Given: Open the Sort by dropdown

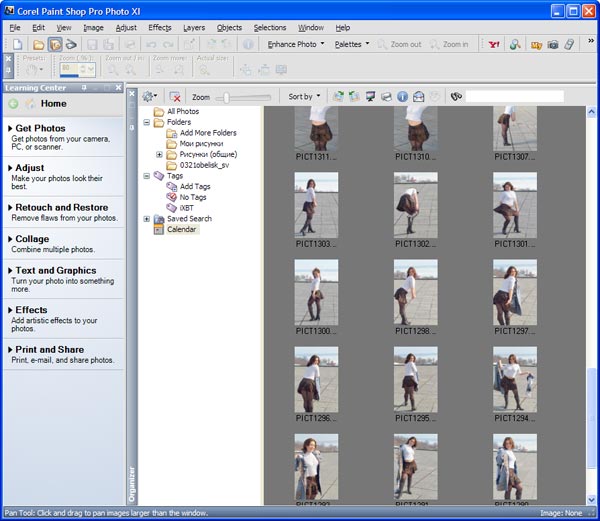Looking at the screenshot, I should [x=305, y=97].
